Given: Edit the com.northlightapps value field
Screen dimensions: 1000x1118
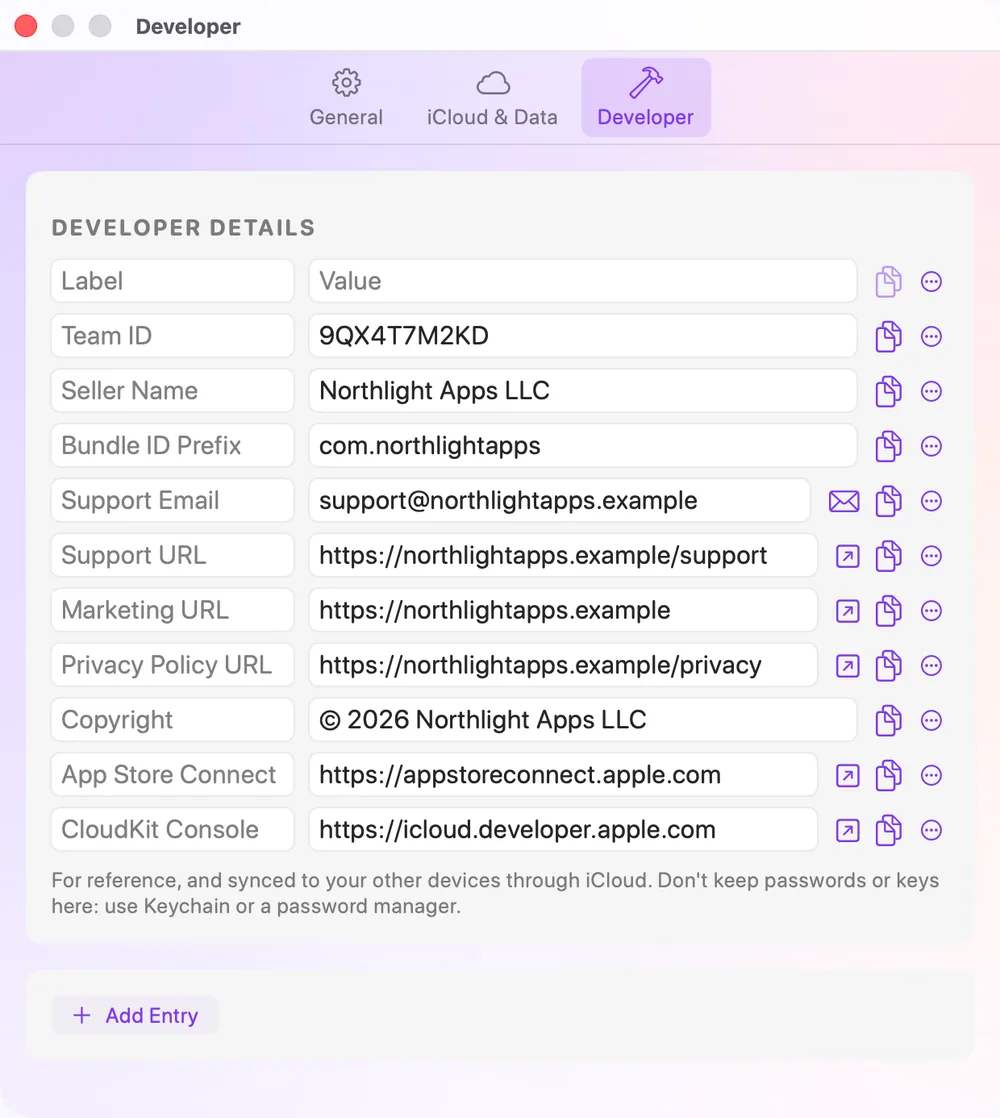Looking at the screenshot, I should click(582, 446).
